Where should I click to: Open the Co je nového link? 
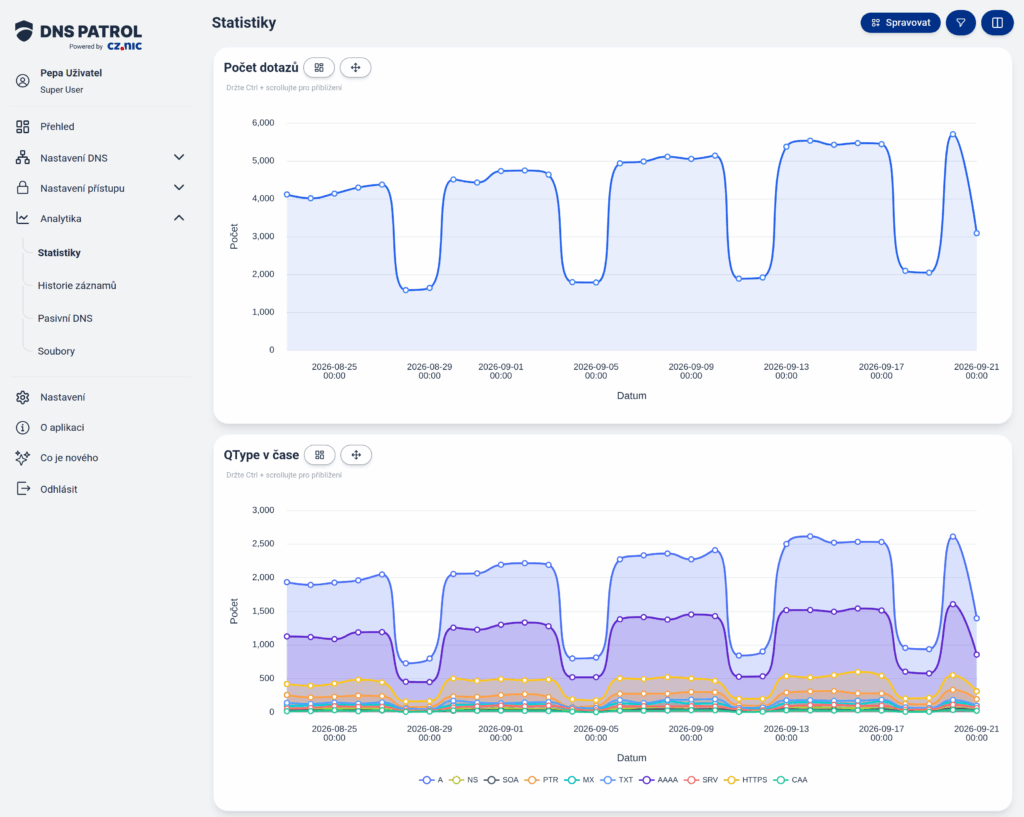point(69,458)
